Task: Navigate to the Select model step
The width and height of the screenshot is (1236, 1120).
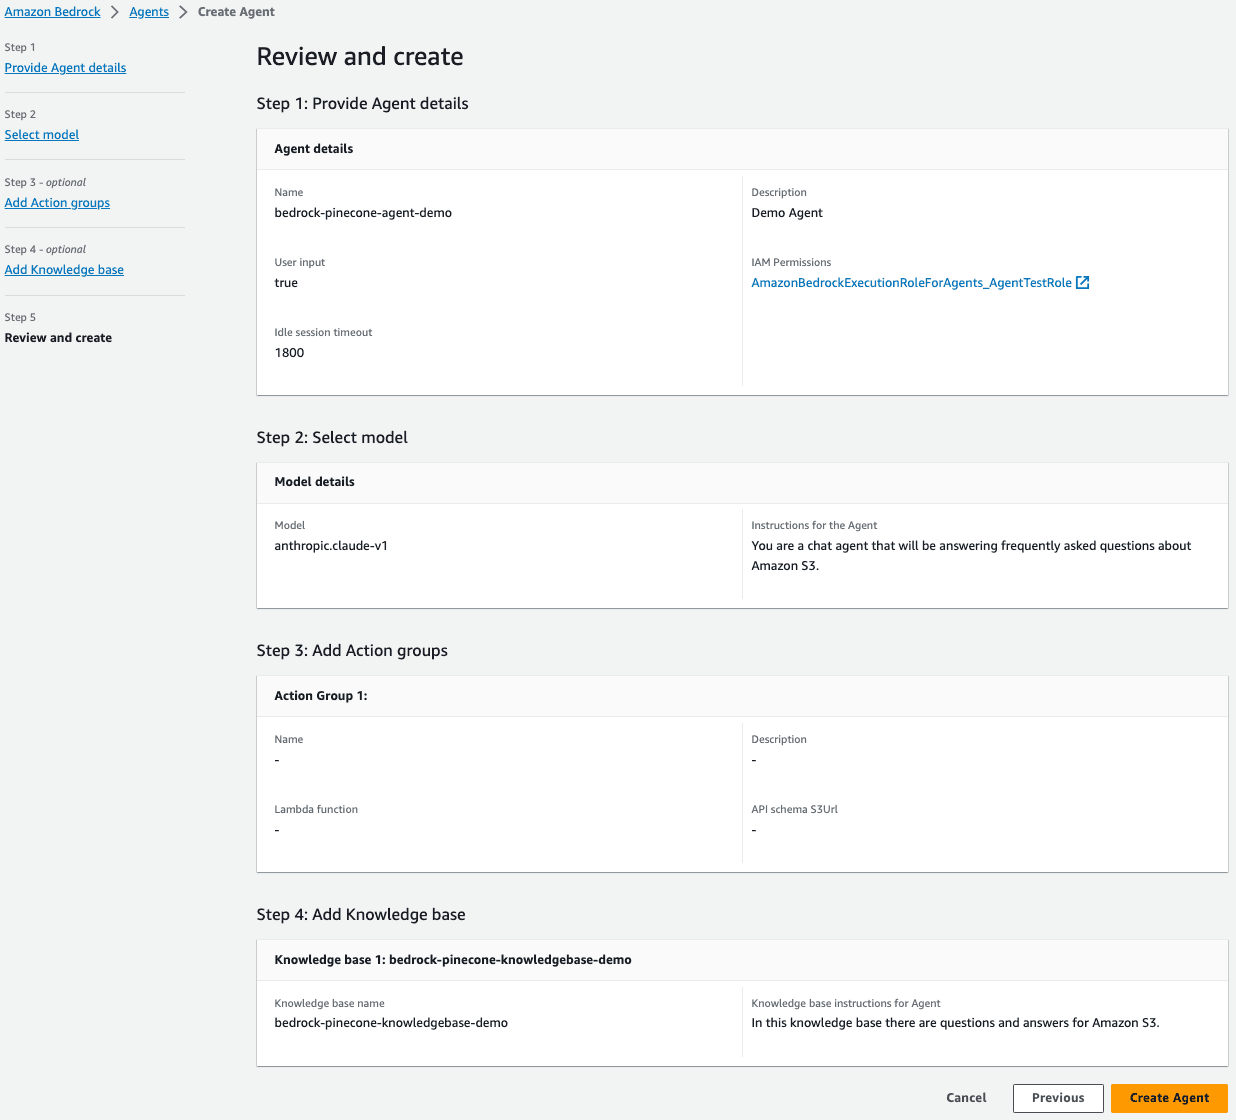Action: pos(42,135)
